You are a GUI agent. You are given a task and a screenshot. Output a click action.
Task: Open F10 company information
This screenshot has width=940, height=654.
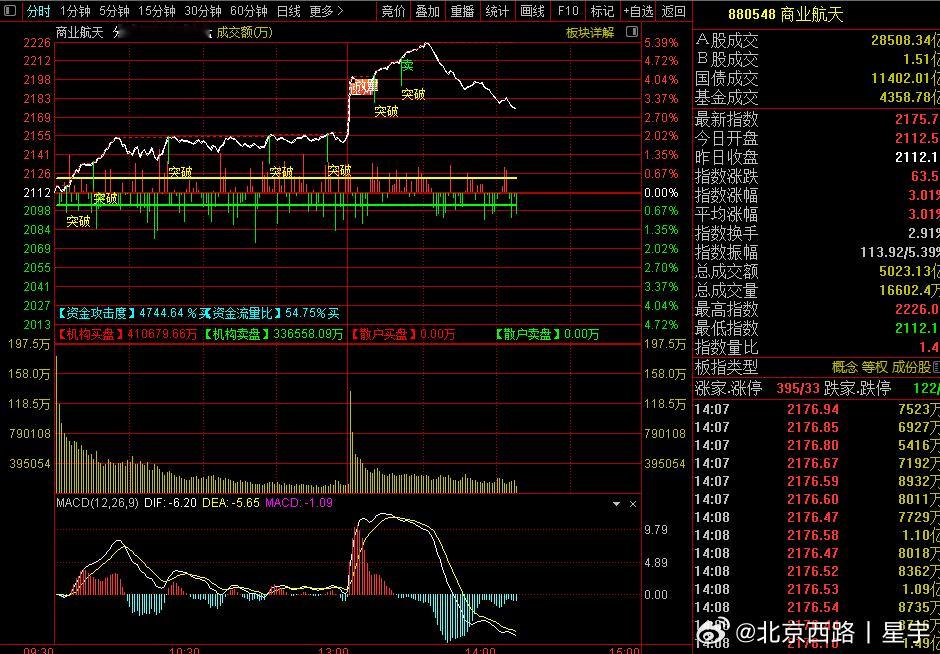(567, 11)
